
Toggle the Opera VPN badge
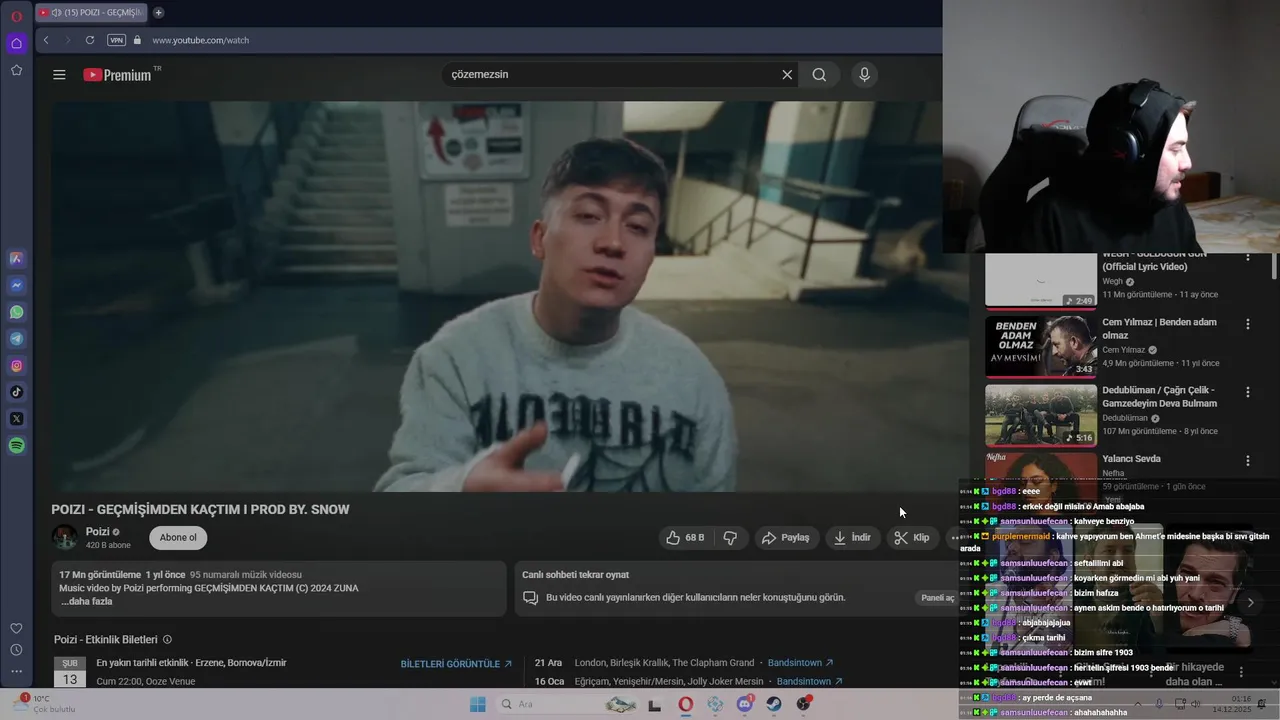click(116, 40)
